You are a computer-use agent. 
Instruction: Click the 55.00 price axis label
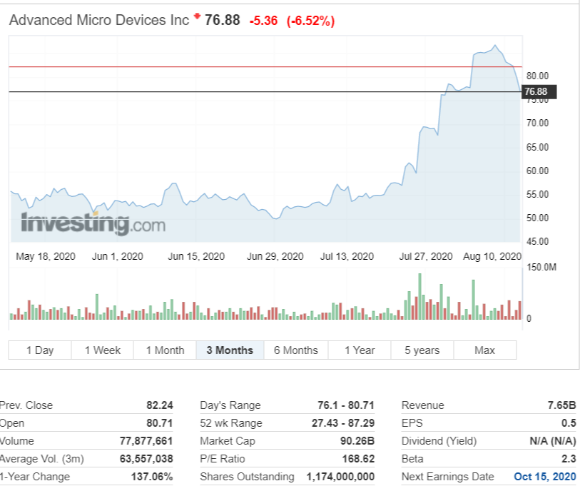[537, 195]
